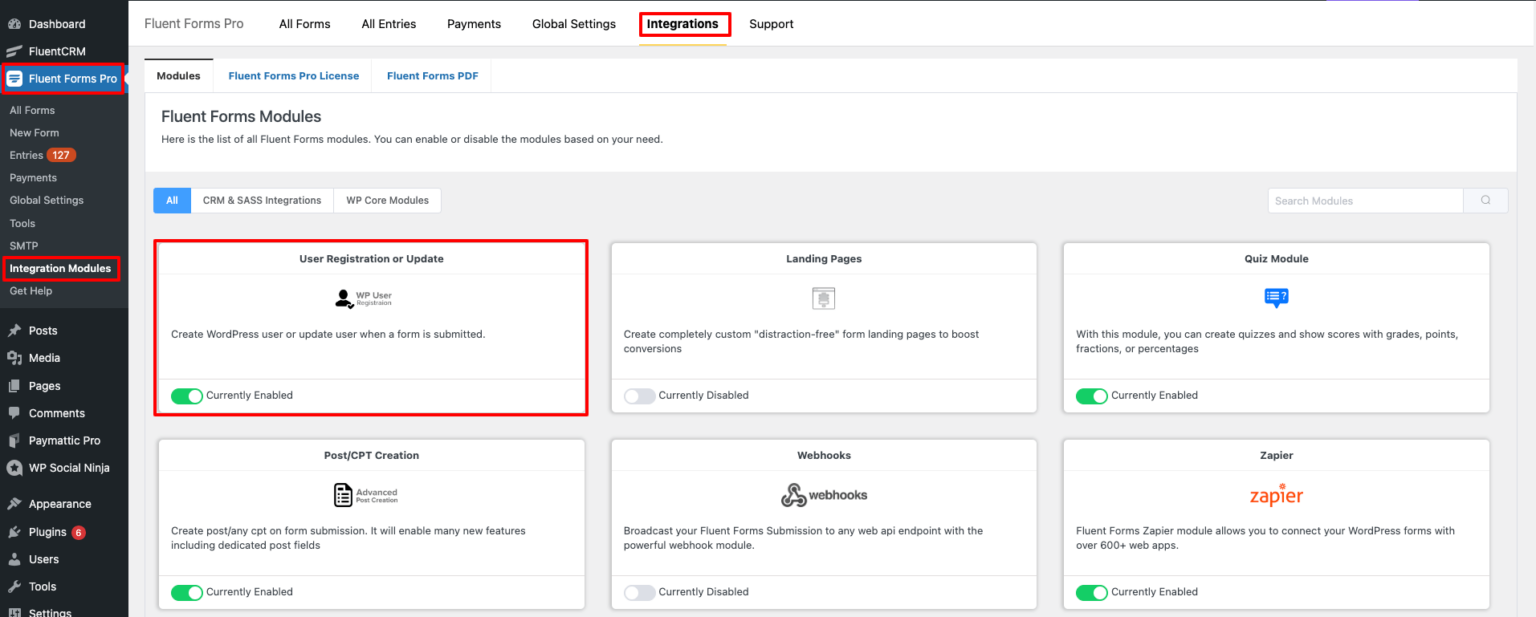Click the Landing Pages page icon
This screenshot has width=1536, height=617.
(823, 297)
